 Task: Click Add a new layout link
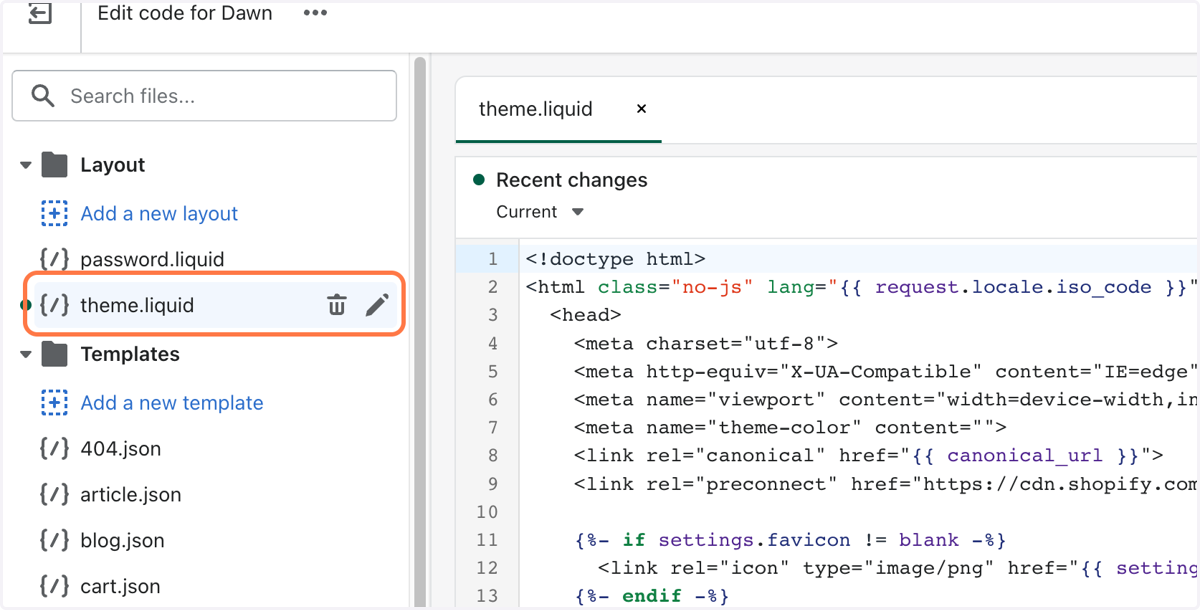[x=159, y=213]
